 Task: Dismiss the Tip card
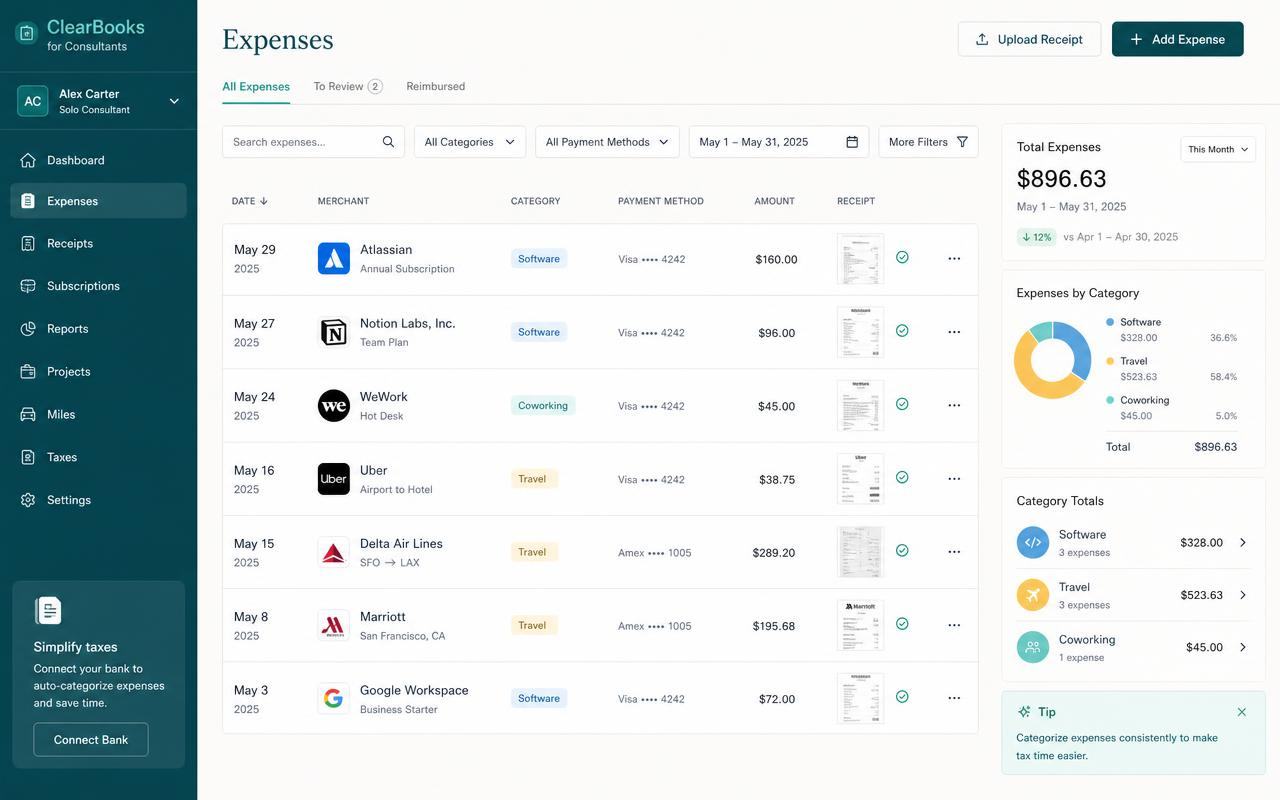(x=1242, y=712)
